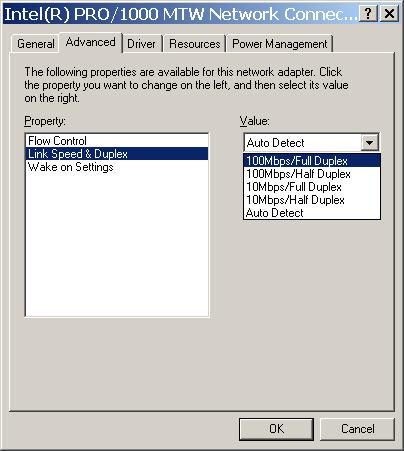The image size is (404, 451).
Task: Switch to the General tab
Action: [x=36, y=44]
